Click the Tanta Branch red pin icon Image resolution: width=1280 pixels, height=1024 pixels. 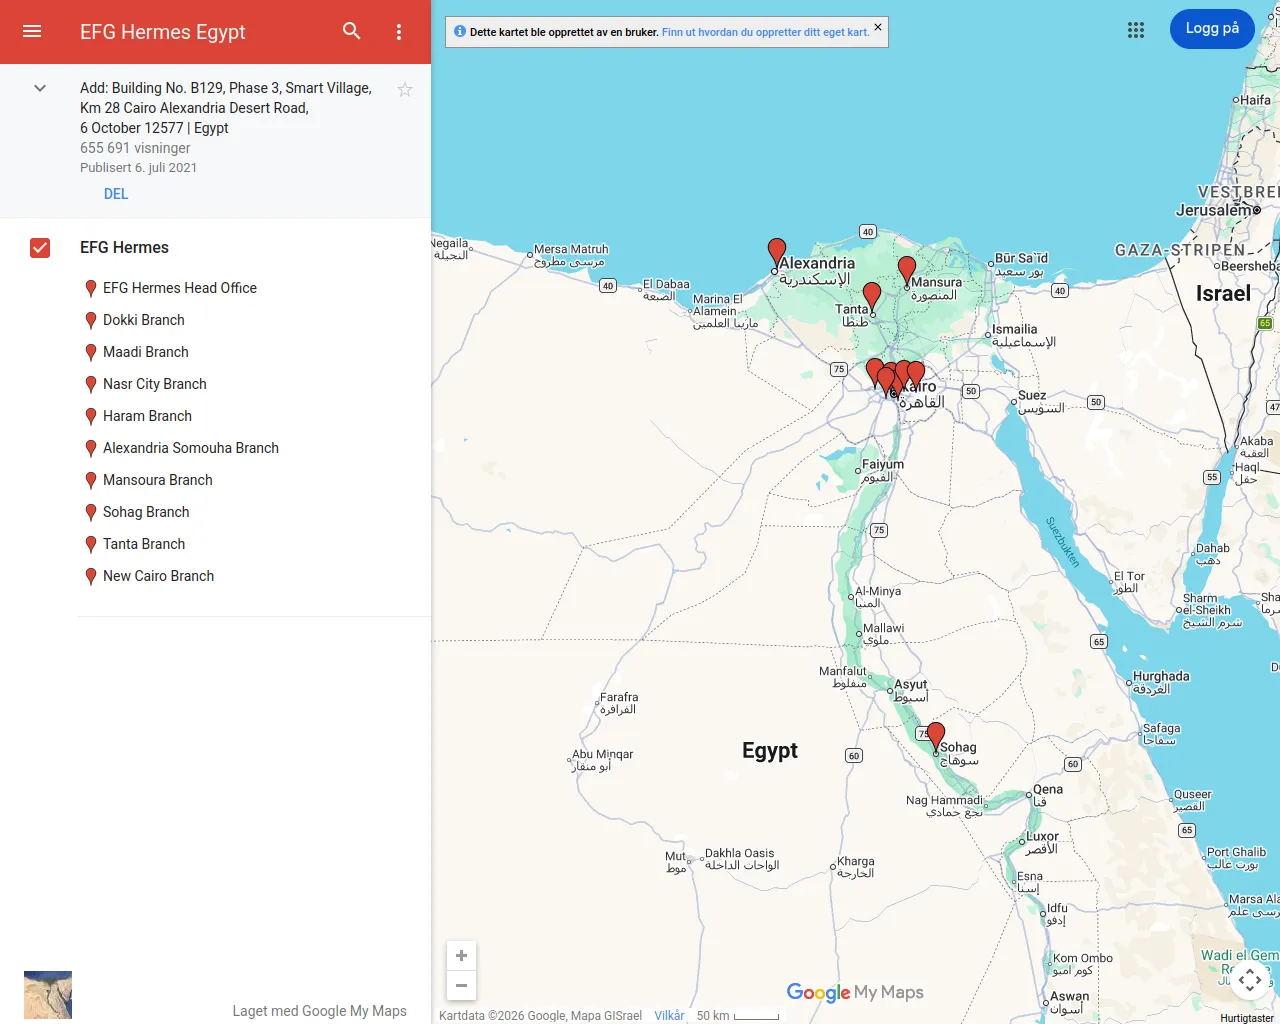point(91,545)
